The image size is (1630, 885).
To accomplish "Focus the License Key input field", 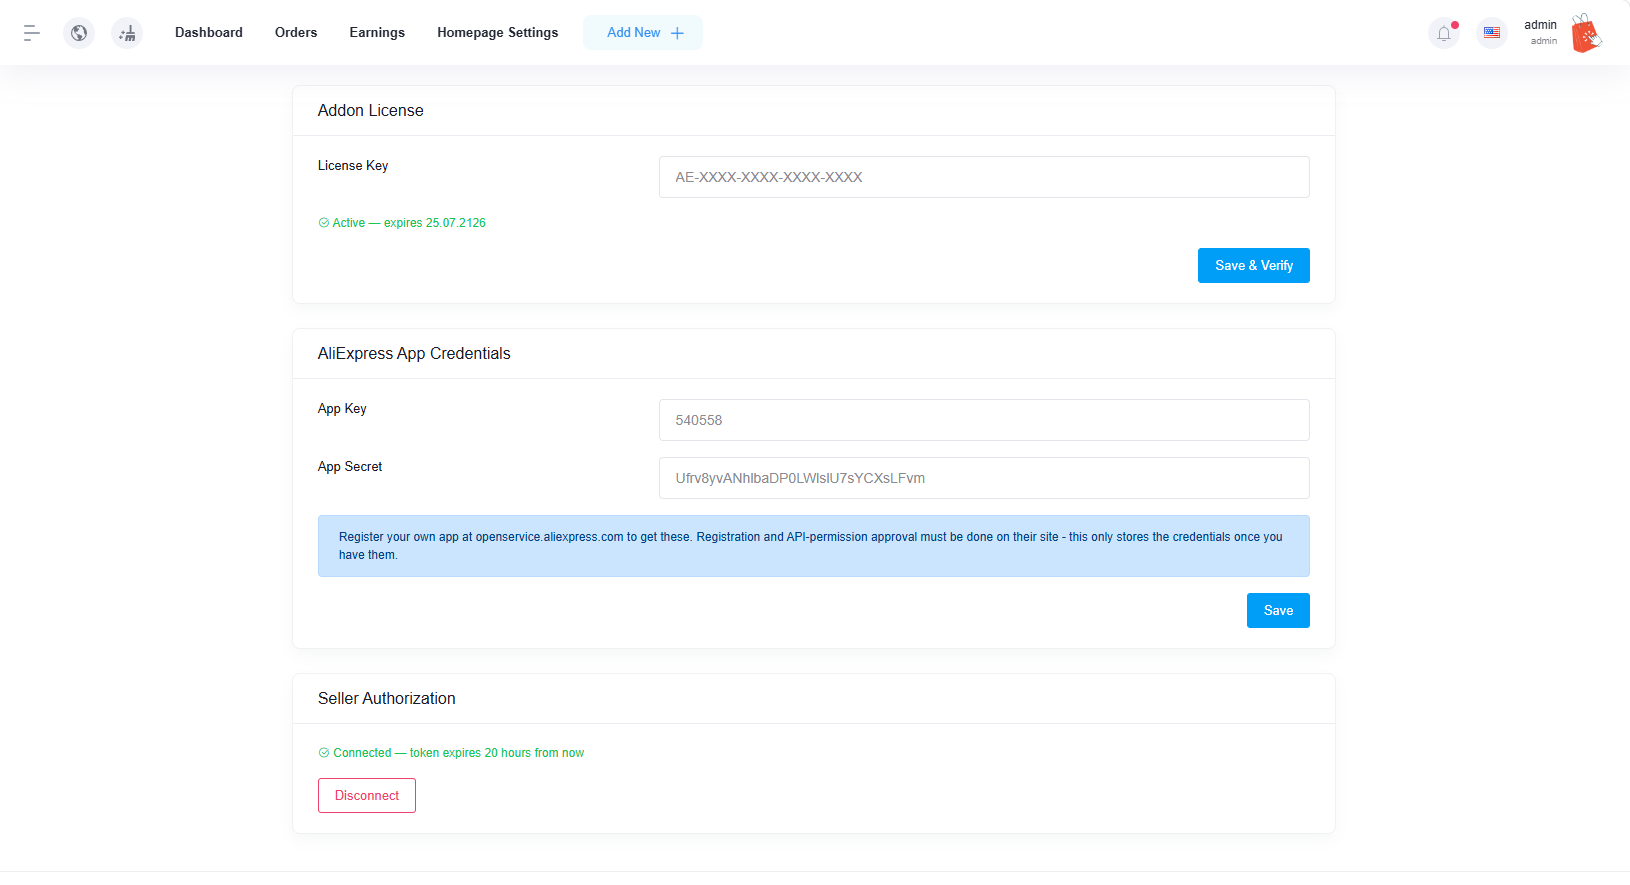I will tap(984, 177).
